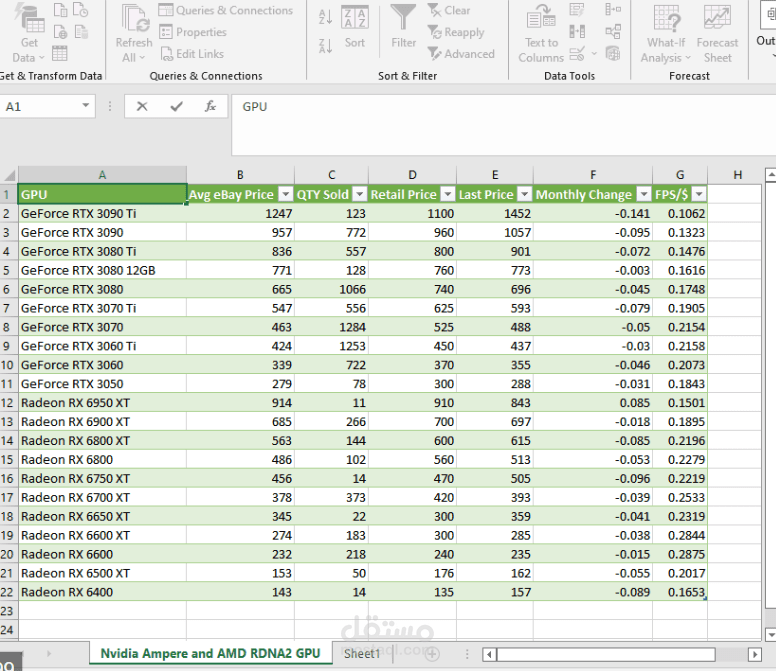Screen dimensions: 776x671
Task: Click the formula bar showing GPU
Action: point(504,125)
